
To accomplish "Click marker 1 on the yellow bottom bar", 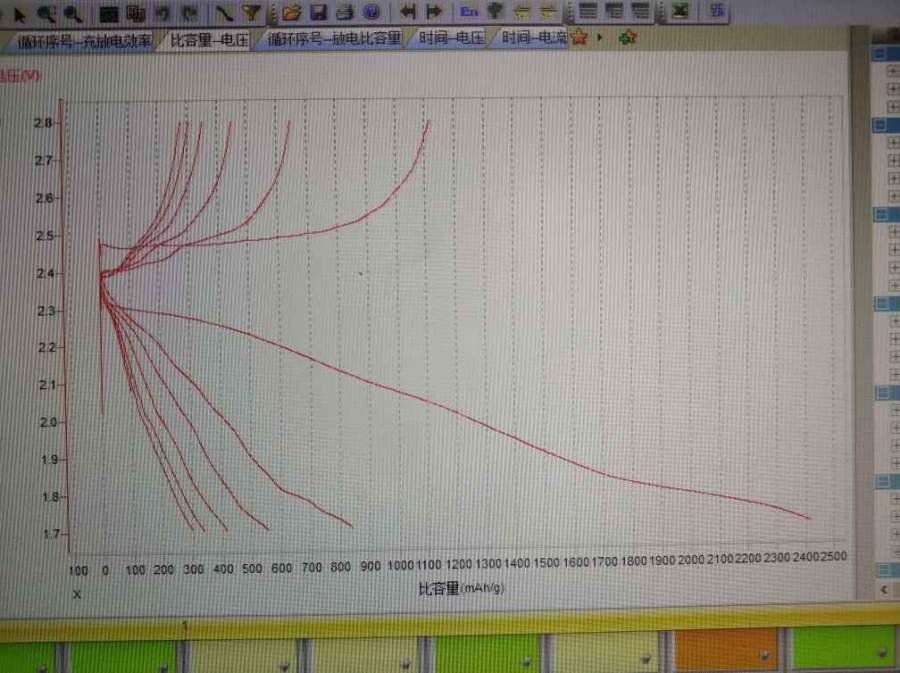I will 185,626.
